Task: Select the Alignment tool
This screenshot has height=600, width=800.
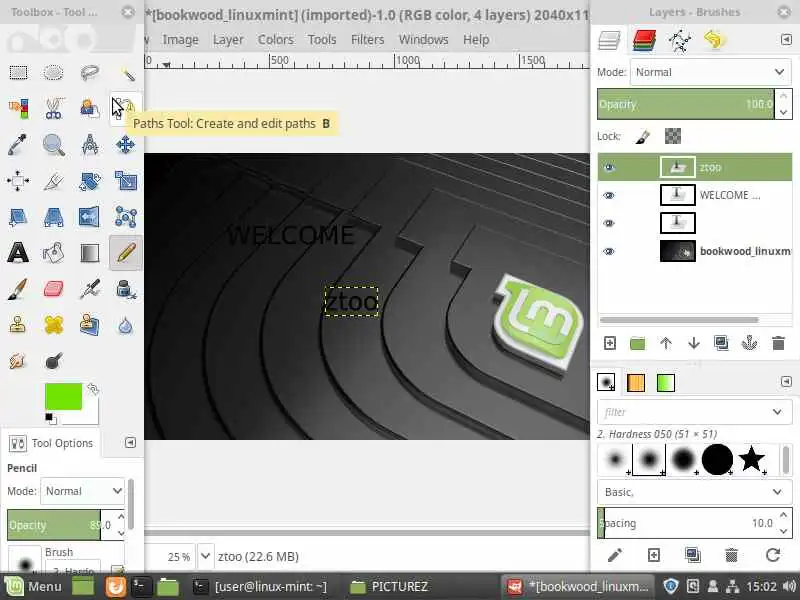Action: point(18,181)
